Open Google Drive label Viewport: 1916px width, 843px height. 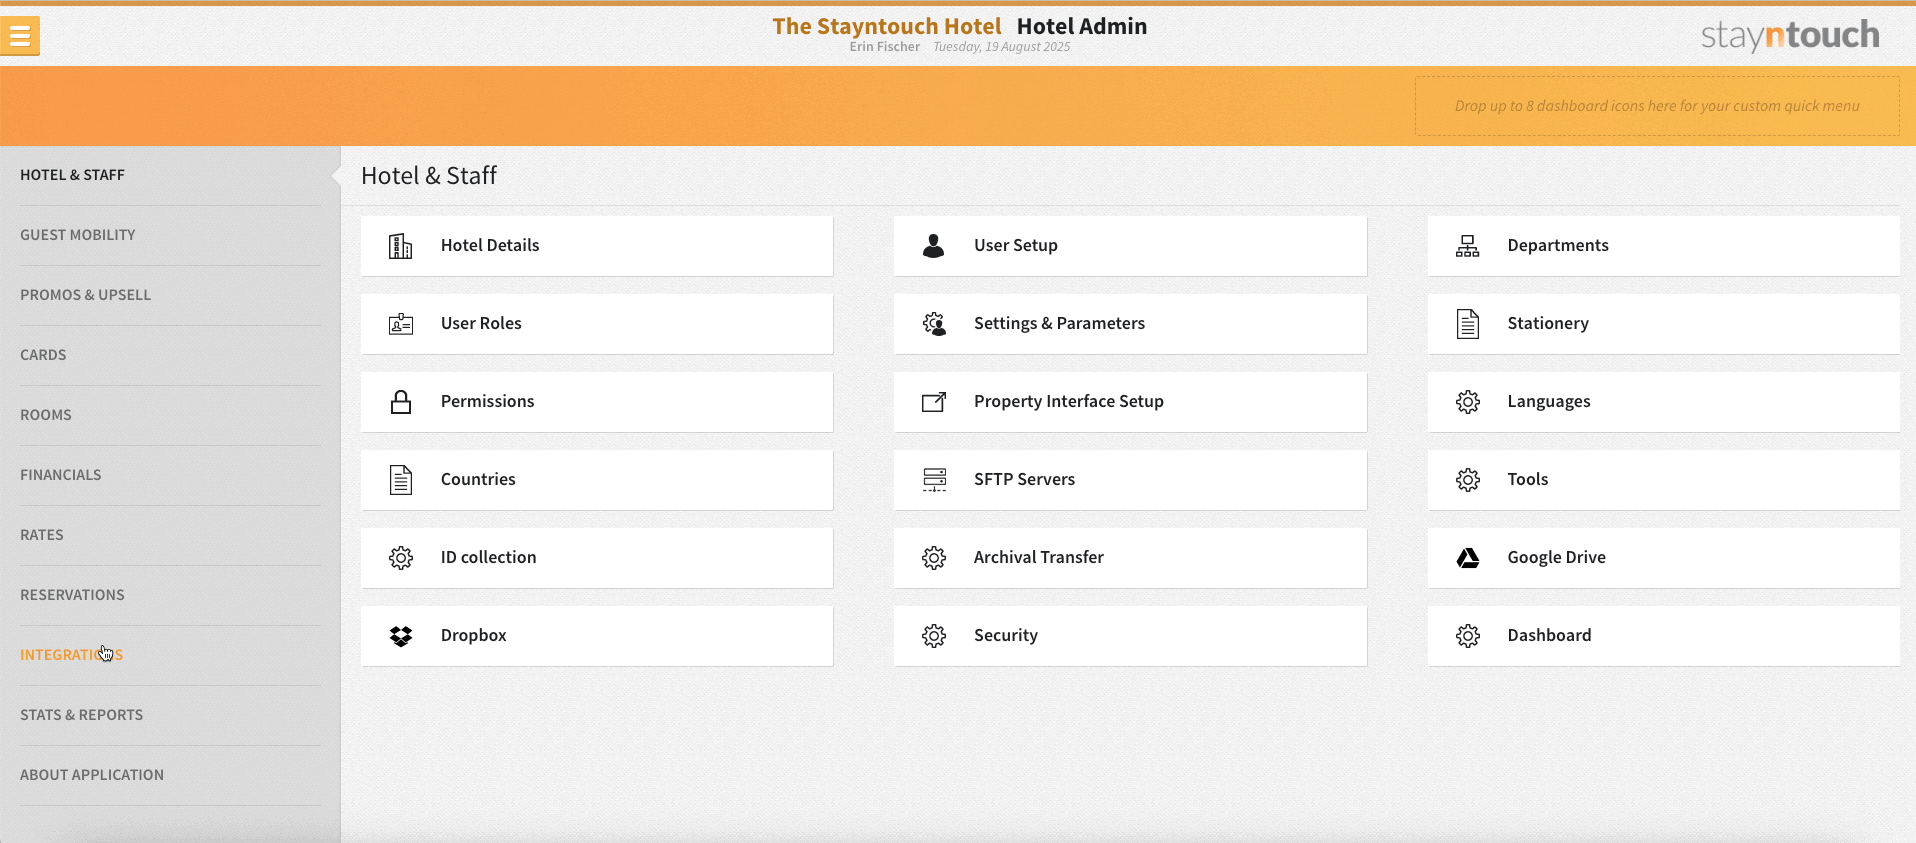[1557, 558]
